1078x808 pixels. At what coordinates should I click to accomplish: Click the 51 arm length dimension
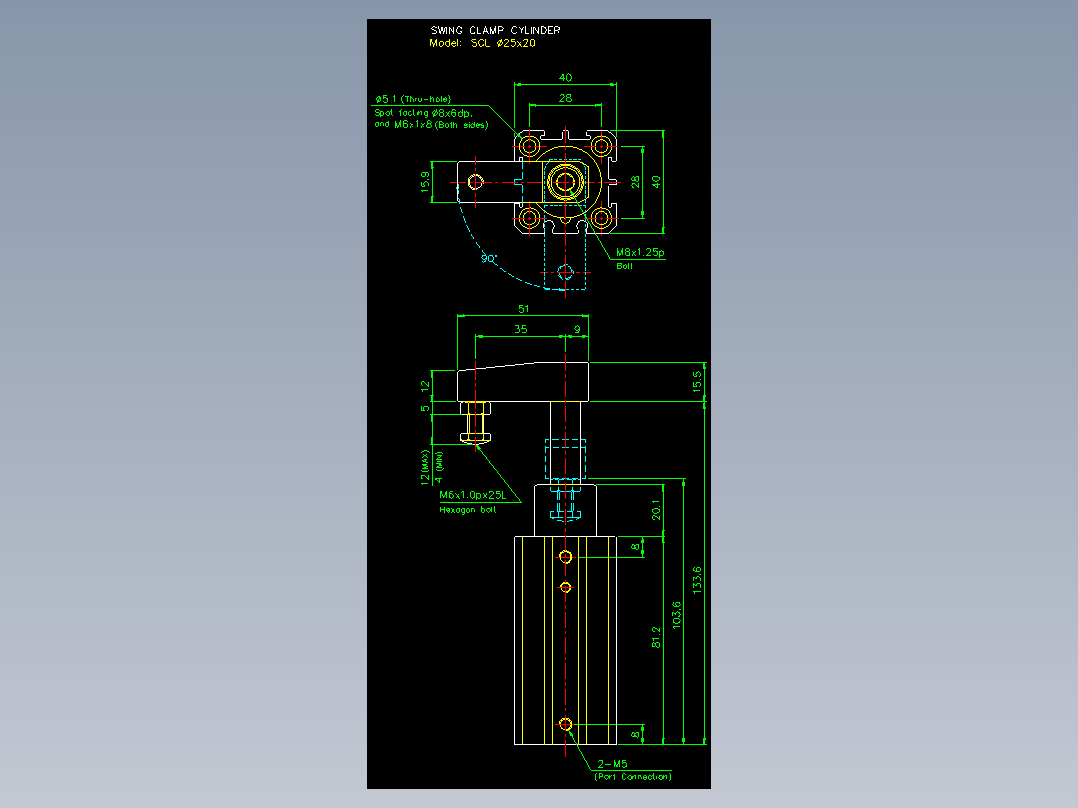point(523,309)
